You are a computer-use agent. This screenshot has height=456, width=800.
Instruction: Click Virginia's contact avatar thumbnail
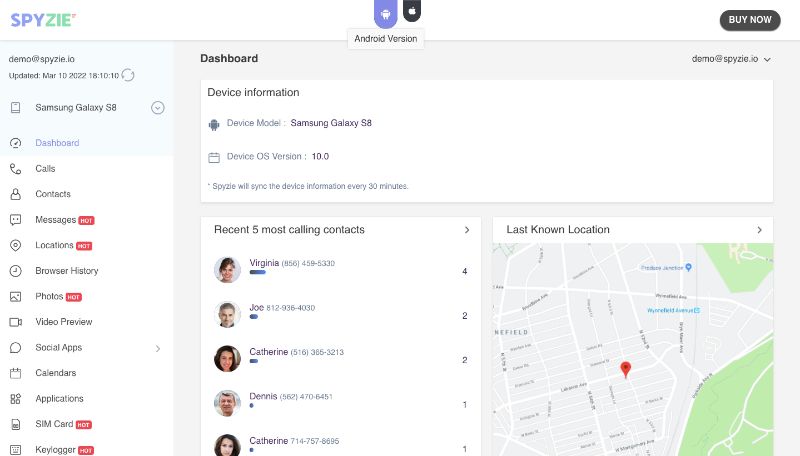[227, 270]
